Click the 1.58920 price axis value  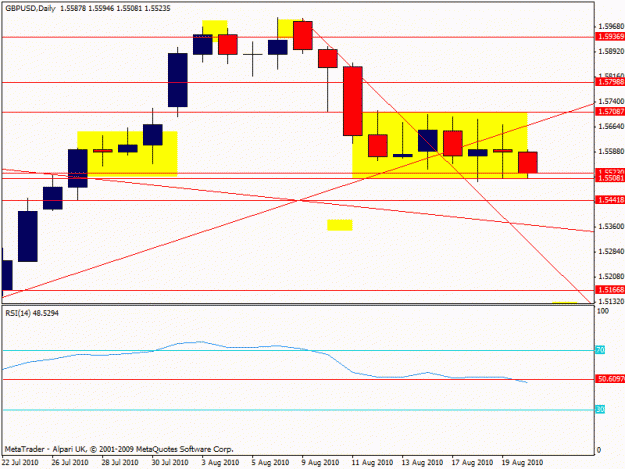(611, 51)
